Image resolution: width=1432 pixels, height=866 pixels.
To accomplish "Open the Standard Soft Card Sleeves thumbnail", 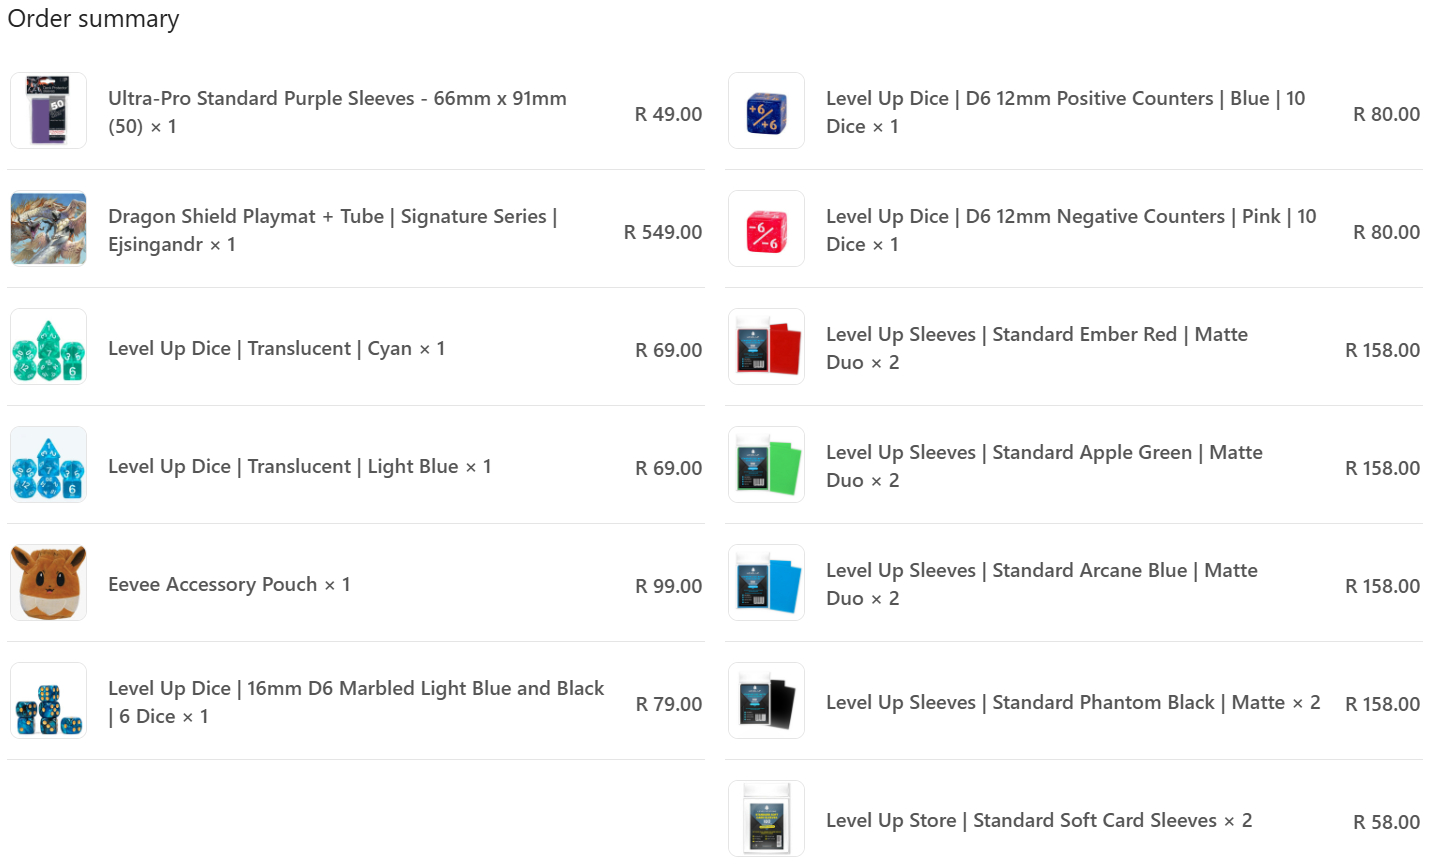I will (x=766, y=819).
